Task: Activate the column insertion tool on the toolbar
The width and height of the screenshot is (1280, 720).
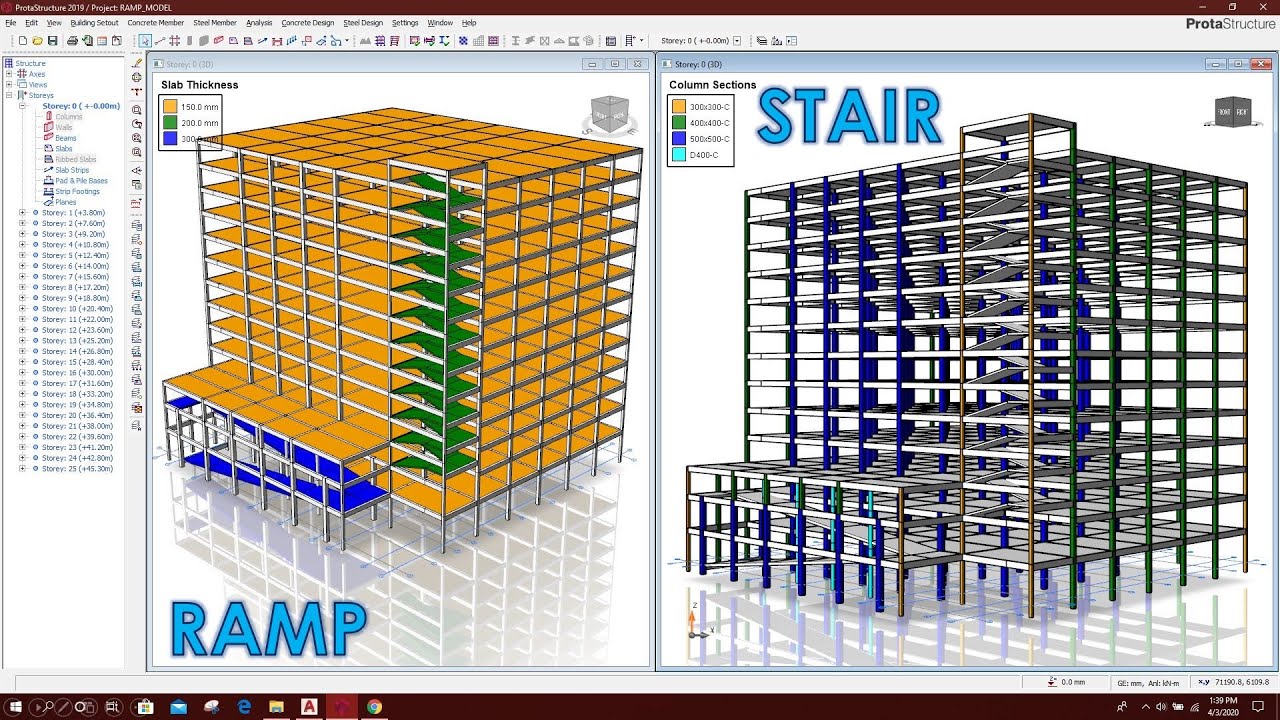Action: (x=189, y=41)
